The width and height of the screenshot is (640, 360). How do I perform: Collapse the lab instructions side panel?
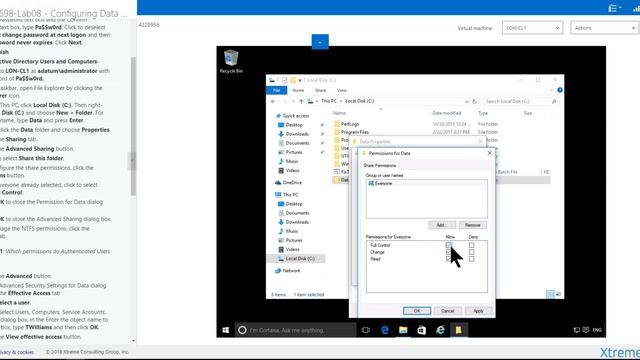(132, 160)
